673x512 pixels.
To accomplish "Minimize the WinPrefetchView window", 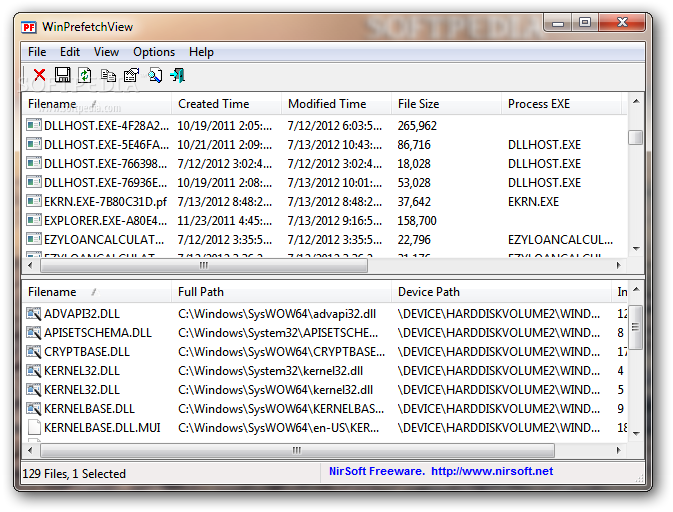I will [x=558, y=22].
